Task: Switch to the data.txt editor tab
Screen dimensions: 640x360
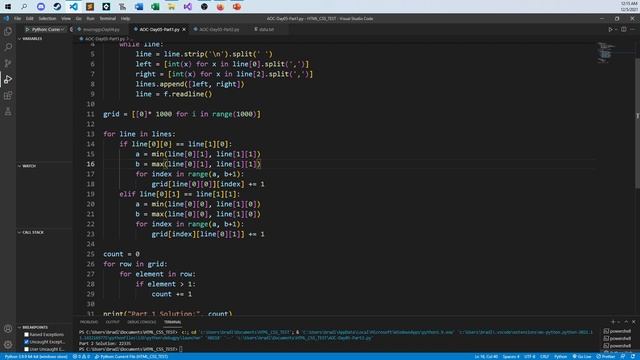Action: 266,29
